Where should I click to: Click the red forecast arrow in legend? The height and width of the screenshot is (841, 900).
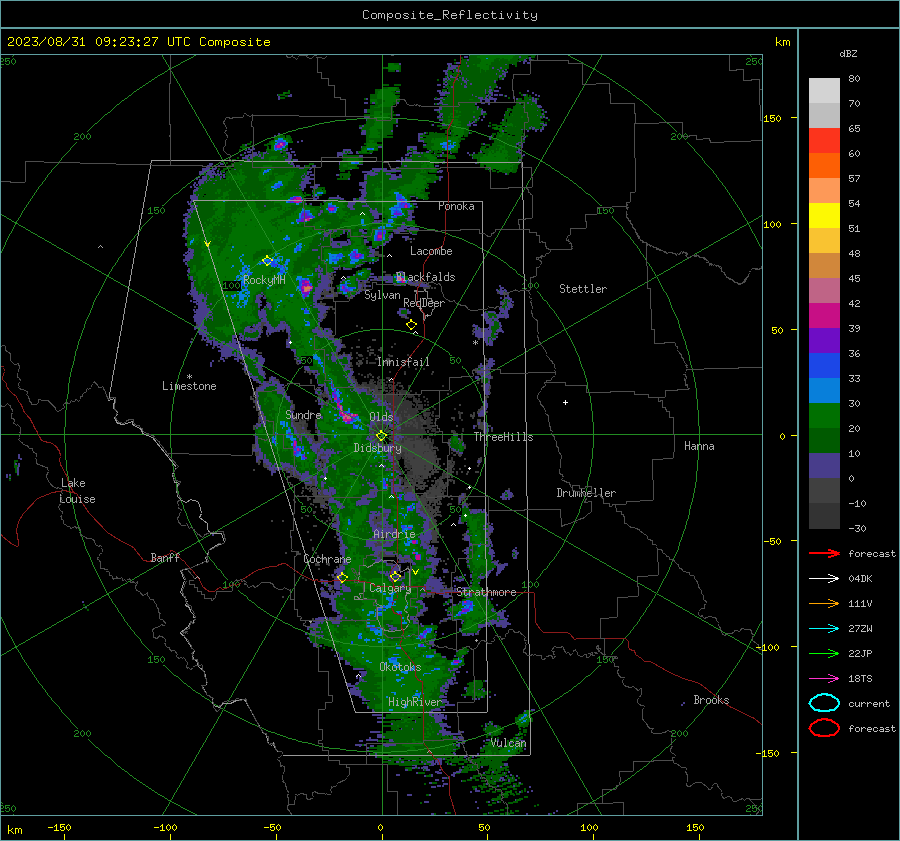click(x=824, y=553)
